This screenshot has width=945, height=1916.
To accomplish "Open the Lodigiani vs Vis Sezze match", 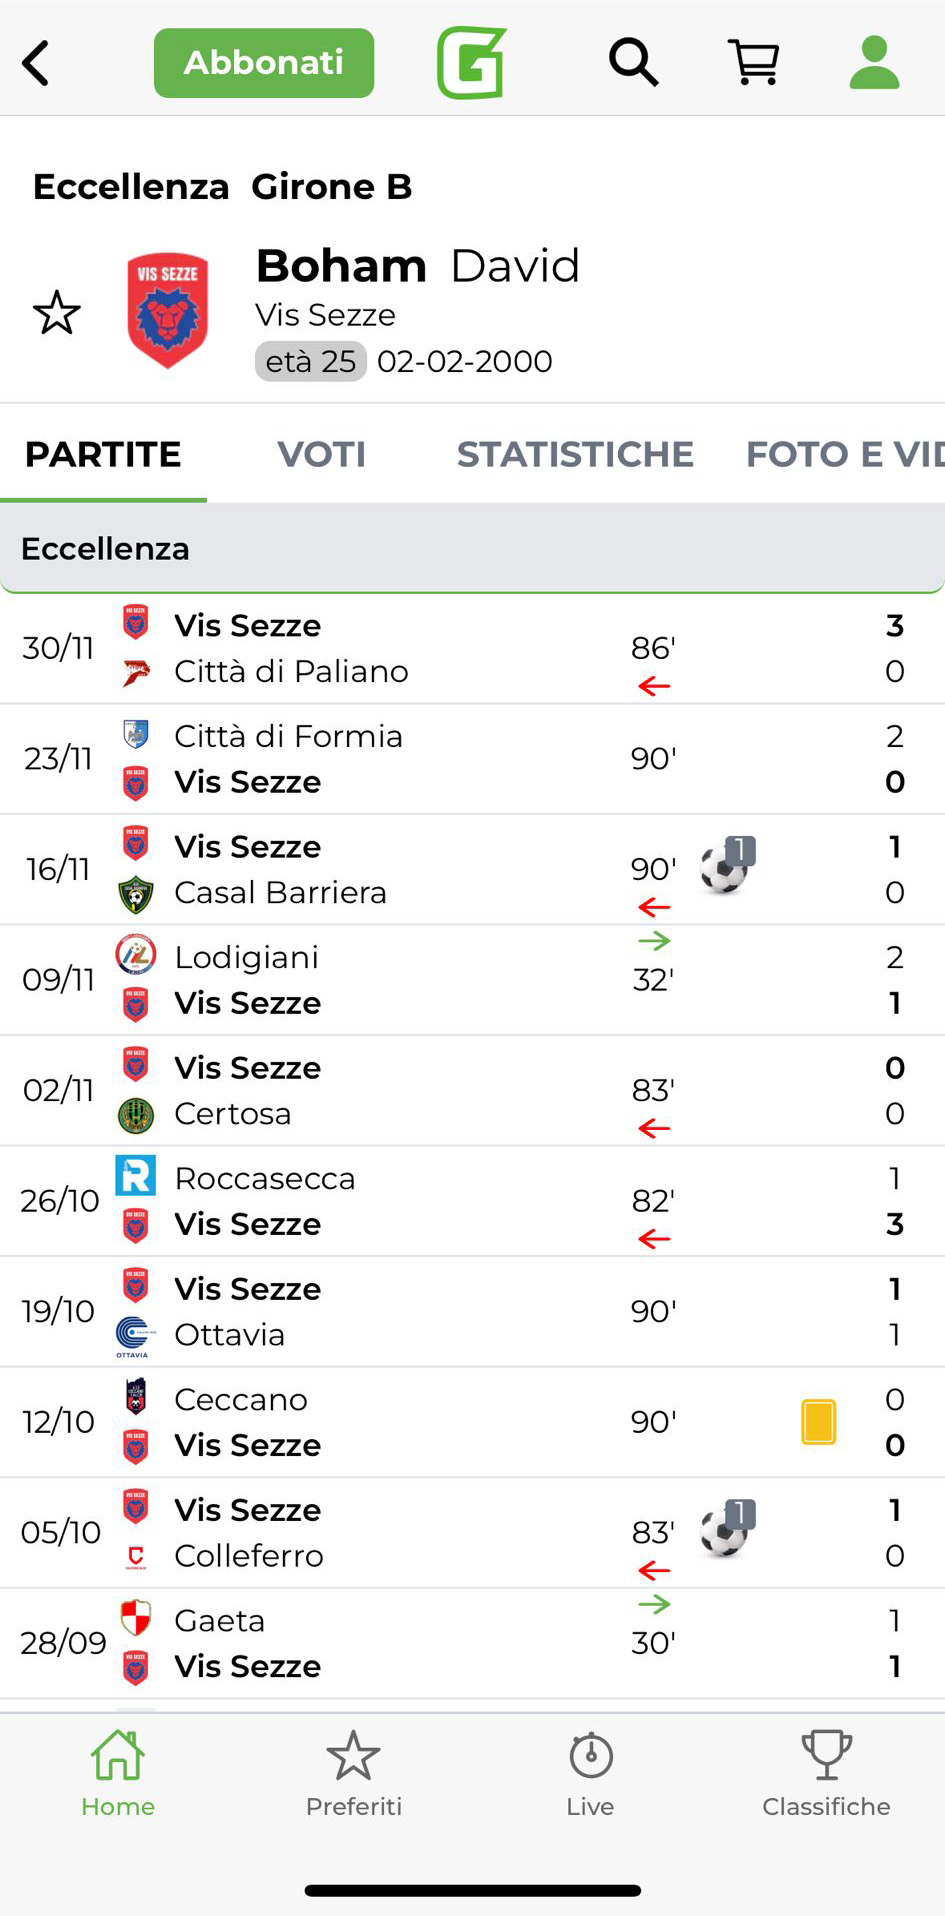I will (x=472, y=980).
